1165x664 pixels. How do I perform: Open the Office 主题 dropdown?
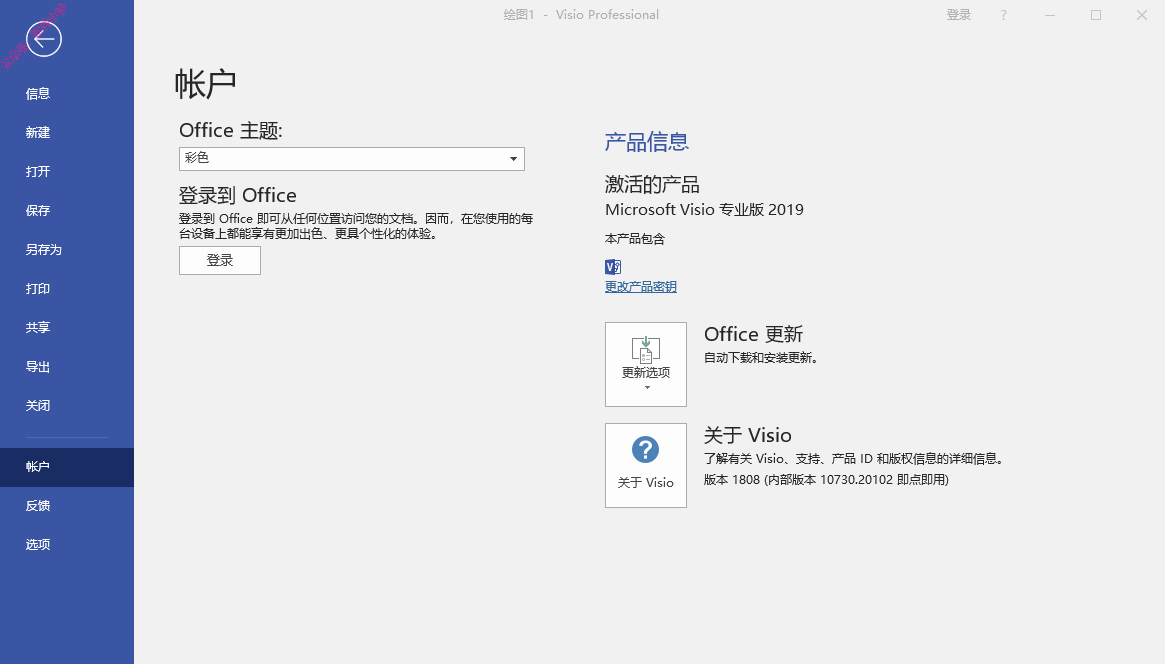pyautogui.click(x=351, y=158)
